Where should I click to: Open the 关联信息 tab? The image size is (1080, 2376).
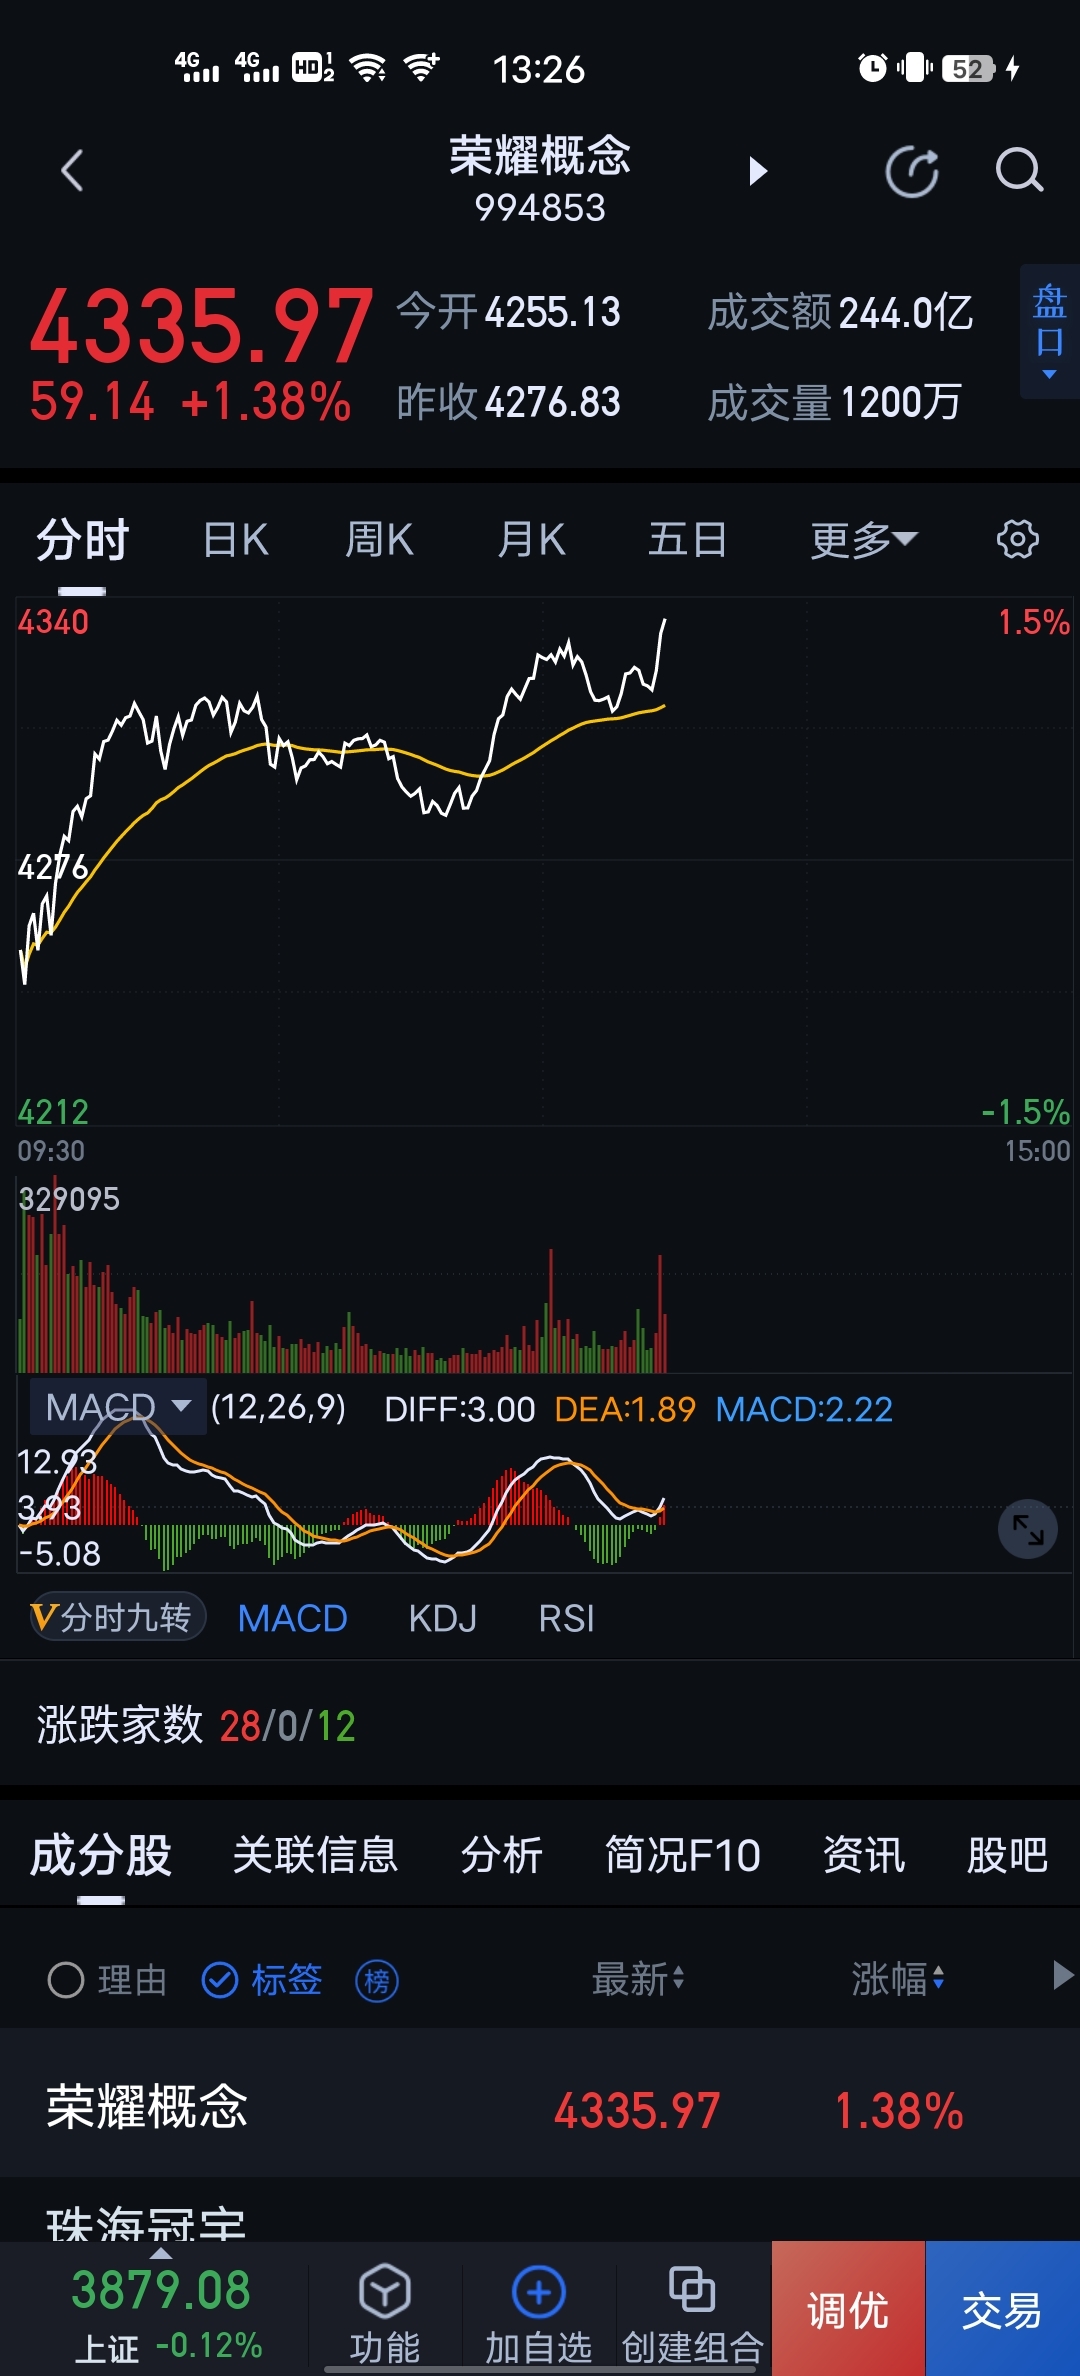tap(315, 1856)
